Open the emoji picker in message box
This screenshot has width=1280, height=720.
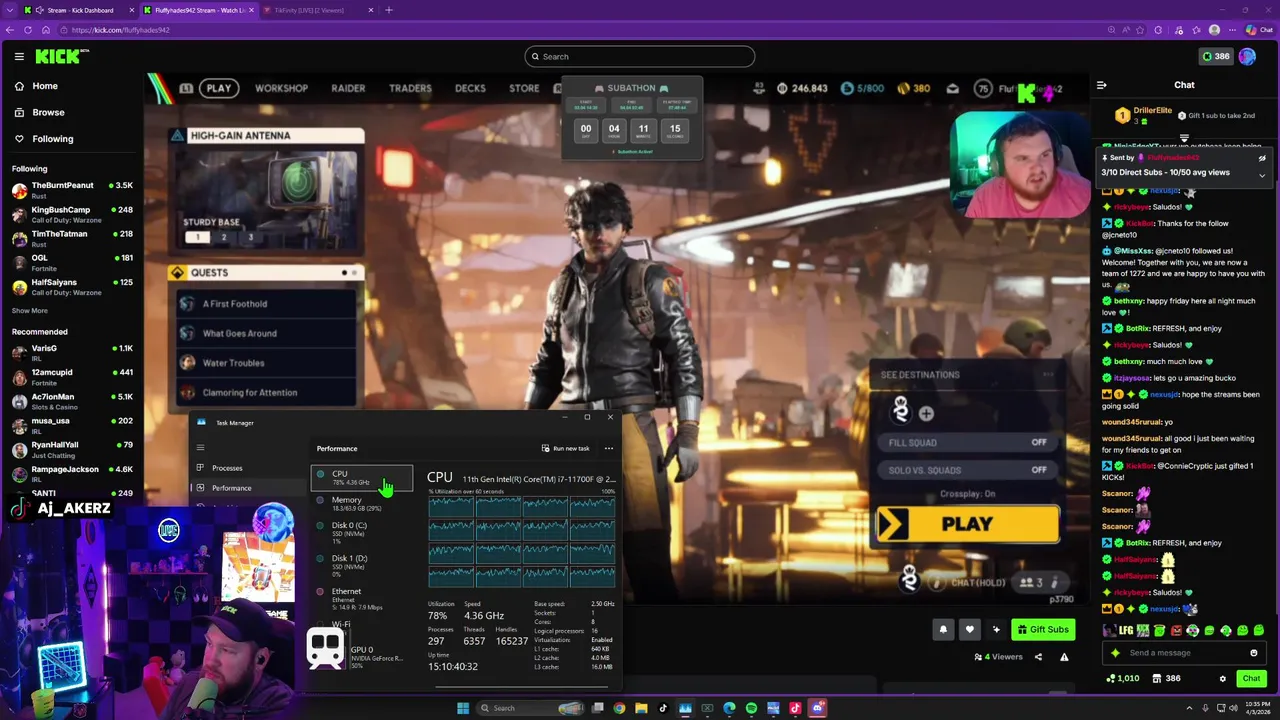coord(1253,653)
